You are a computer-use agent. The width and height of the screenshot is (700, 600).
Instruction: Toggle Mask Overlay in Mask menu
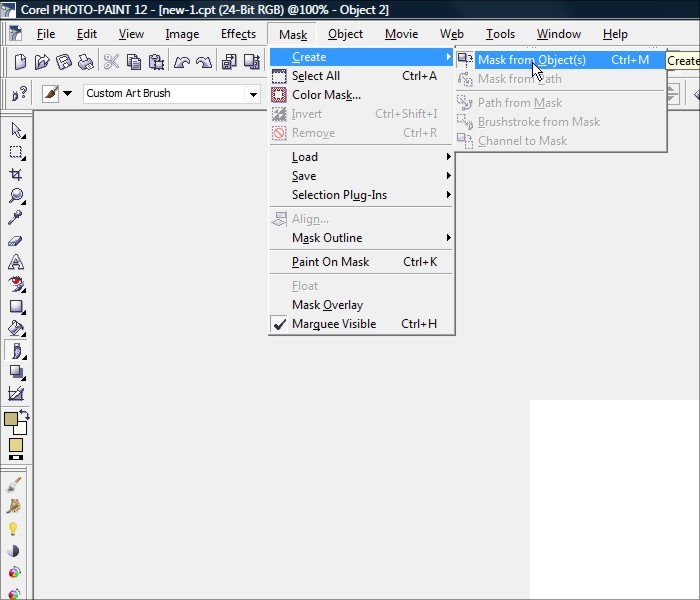coord(327,305)
